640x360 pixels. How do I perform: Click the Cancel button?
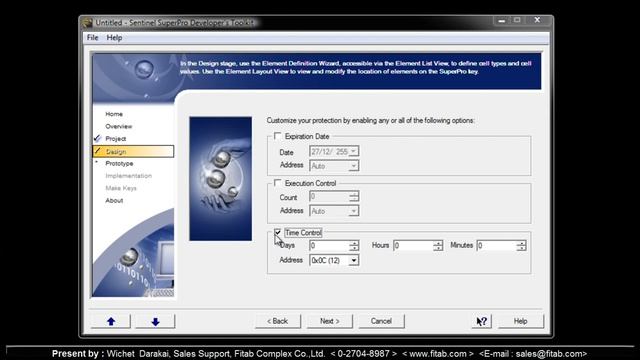(381, 321)
